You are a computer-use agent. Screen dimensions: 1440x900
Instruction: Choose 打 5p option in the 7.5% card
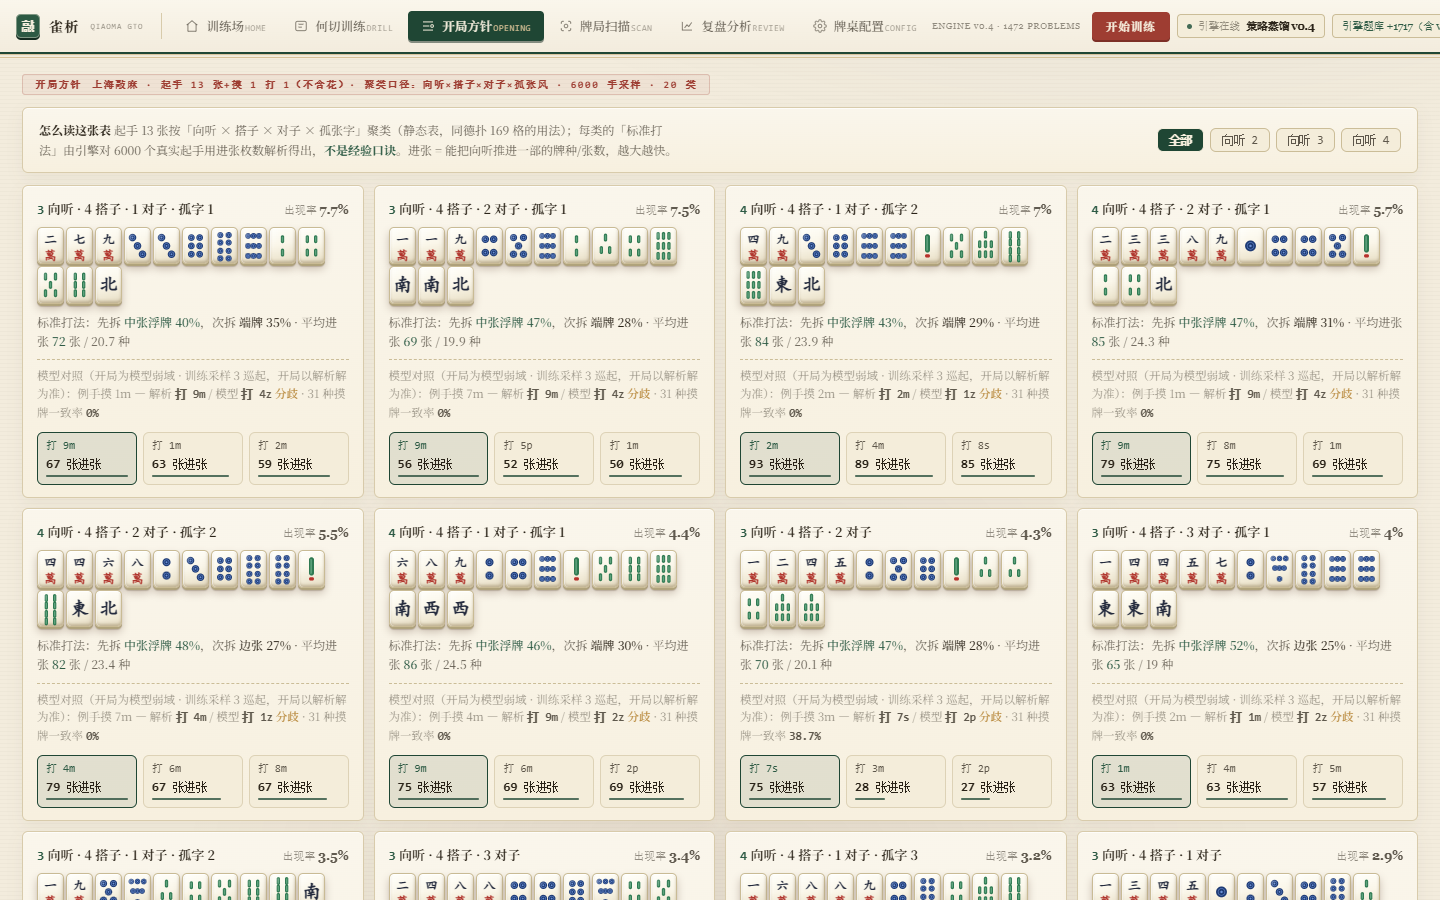click(x=544, y=457)
